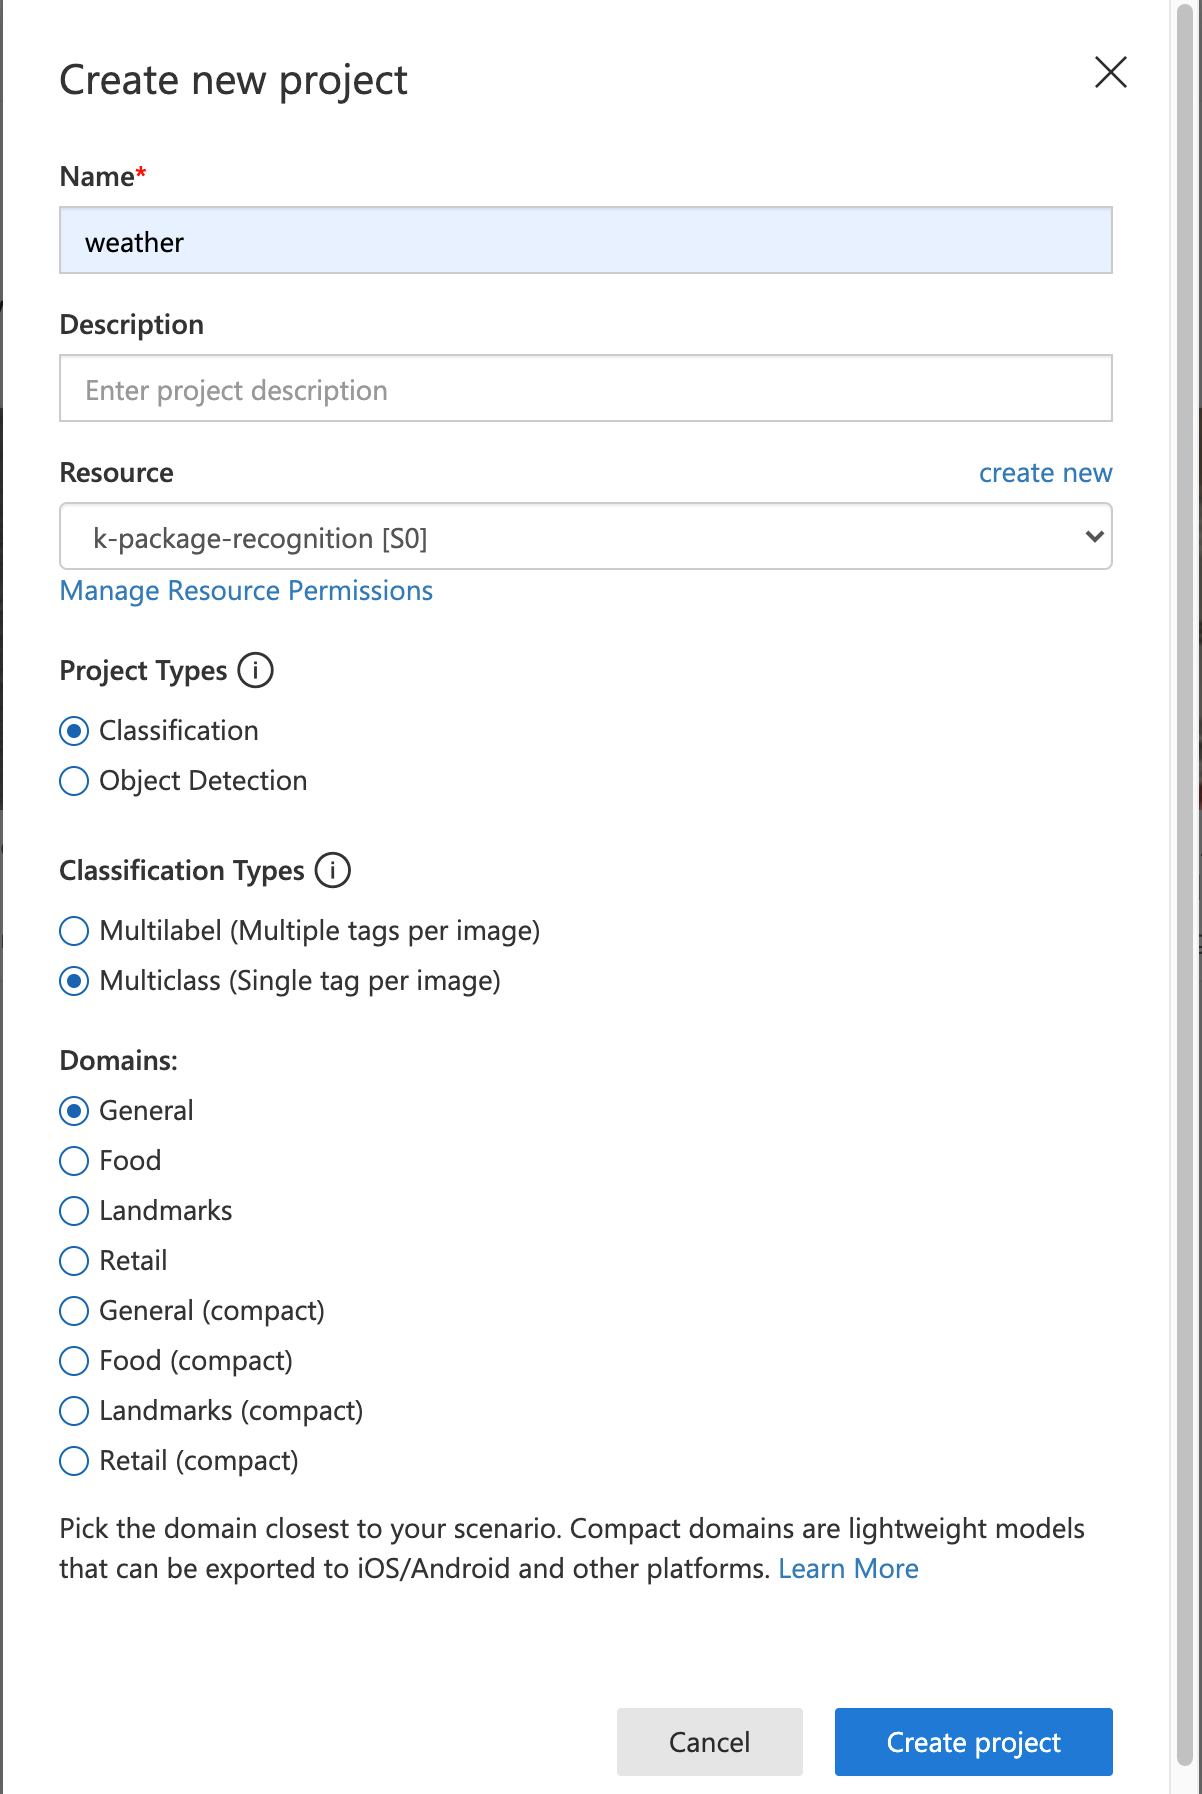
Task: Close the Create new project dialog
Action: click(1110, 72)
